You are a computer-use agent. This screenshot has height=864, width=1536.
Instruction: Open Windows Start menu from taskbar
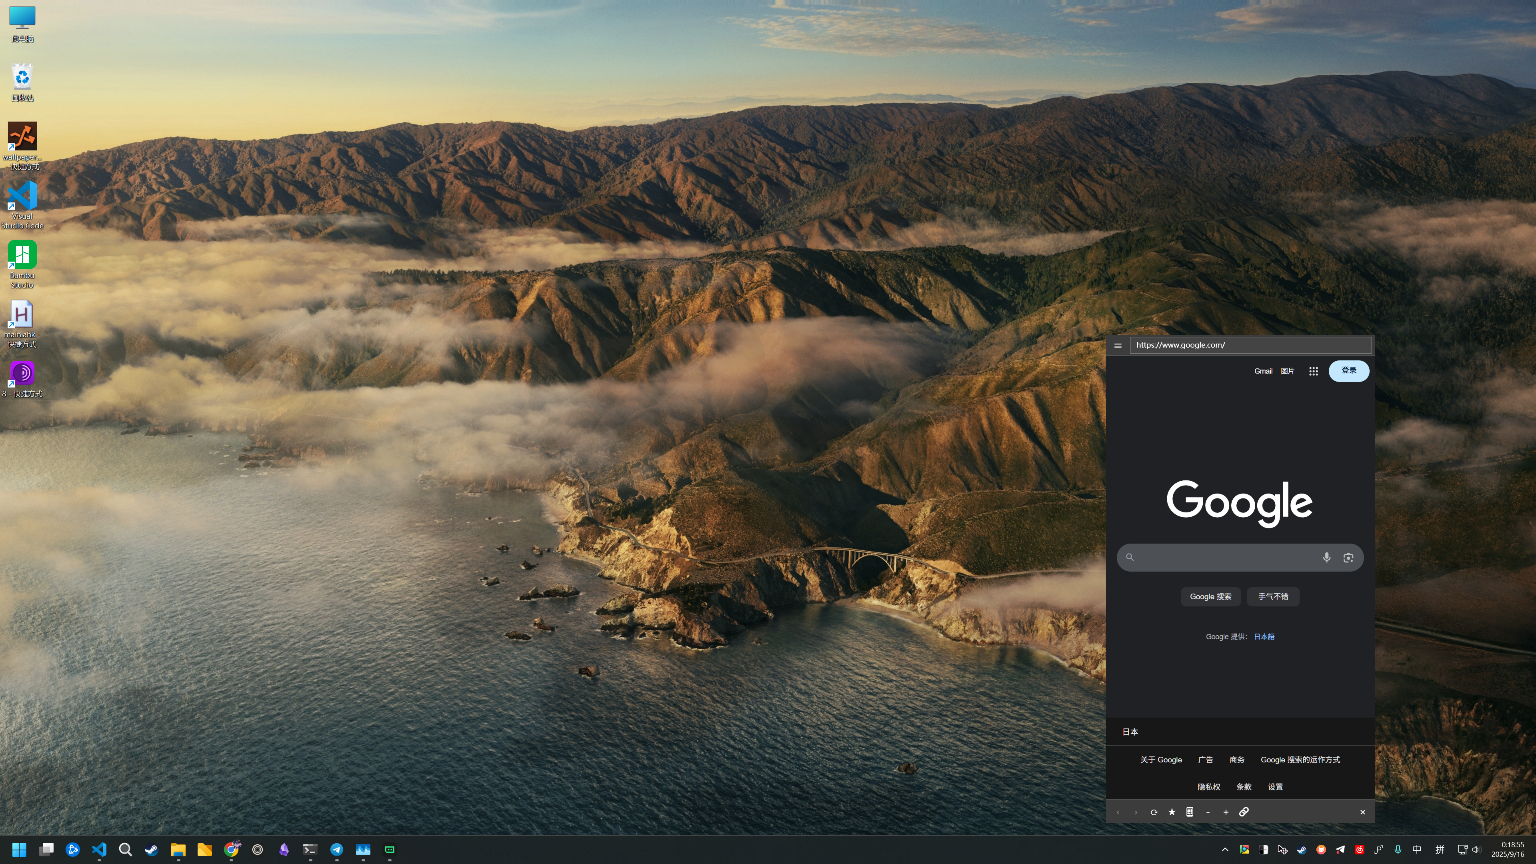tap(19, 850)
